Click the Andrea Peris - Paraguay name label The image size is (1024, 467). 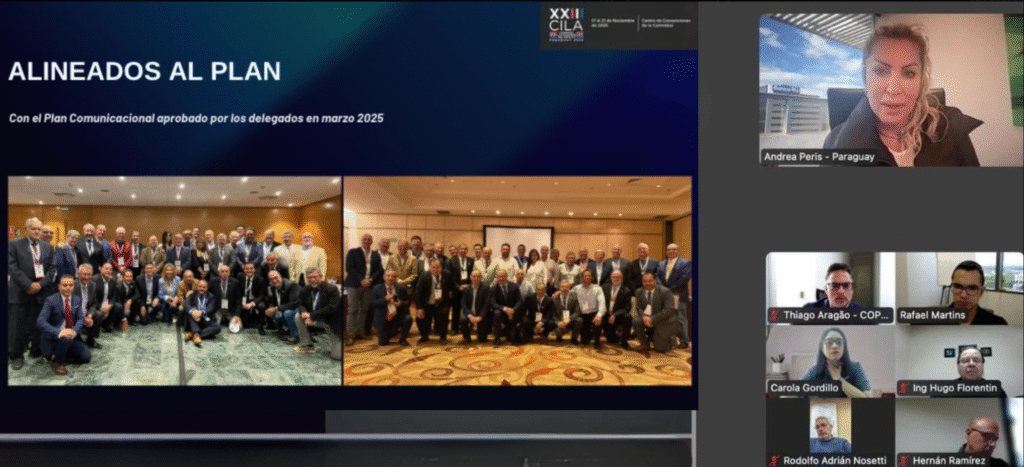pyautogui.click(x=819, y=157)
